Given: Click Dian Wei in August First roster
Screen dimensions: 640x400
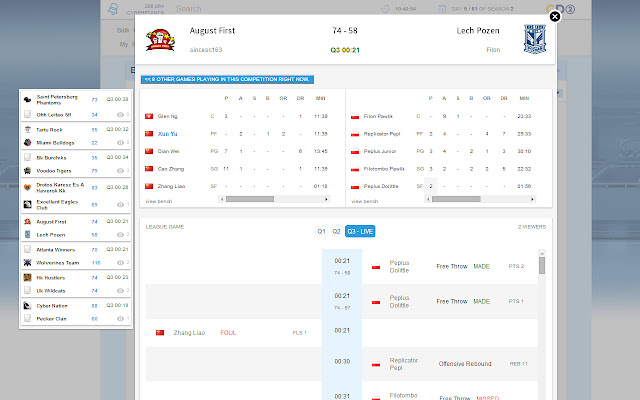Looking at the screenshot, I should tap(168, 151).
